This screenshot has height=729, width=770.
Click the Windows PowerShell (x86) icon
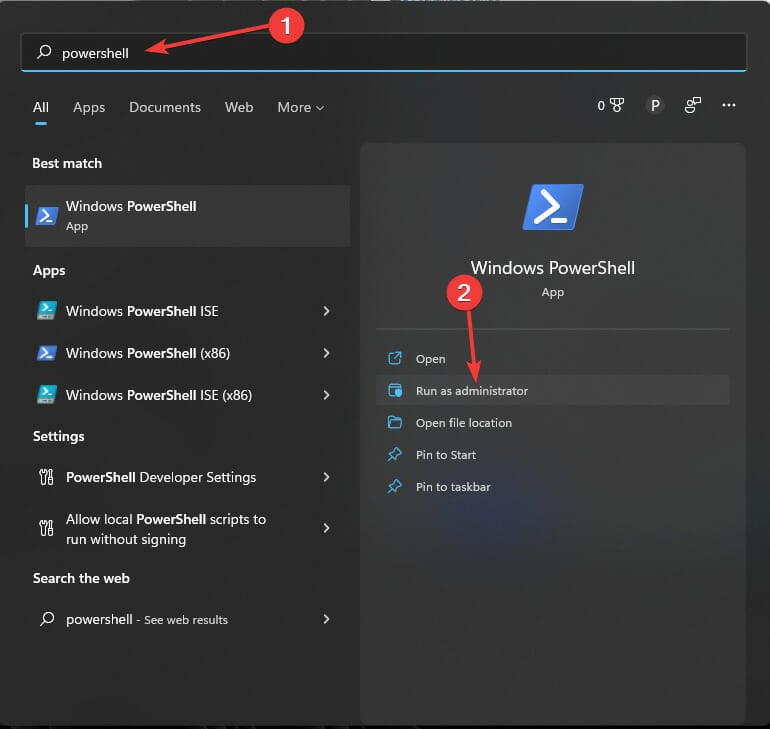pos(47,353)
